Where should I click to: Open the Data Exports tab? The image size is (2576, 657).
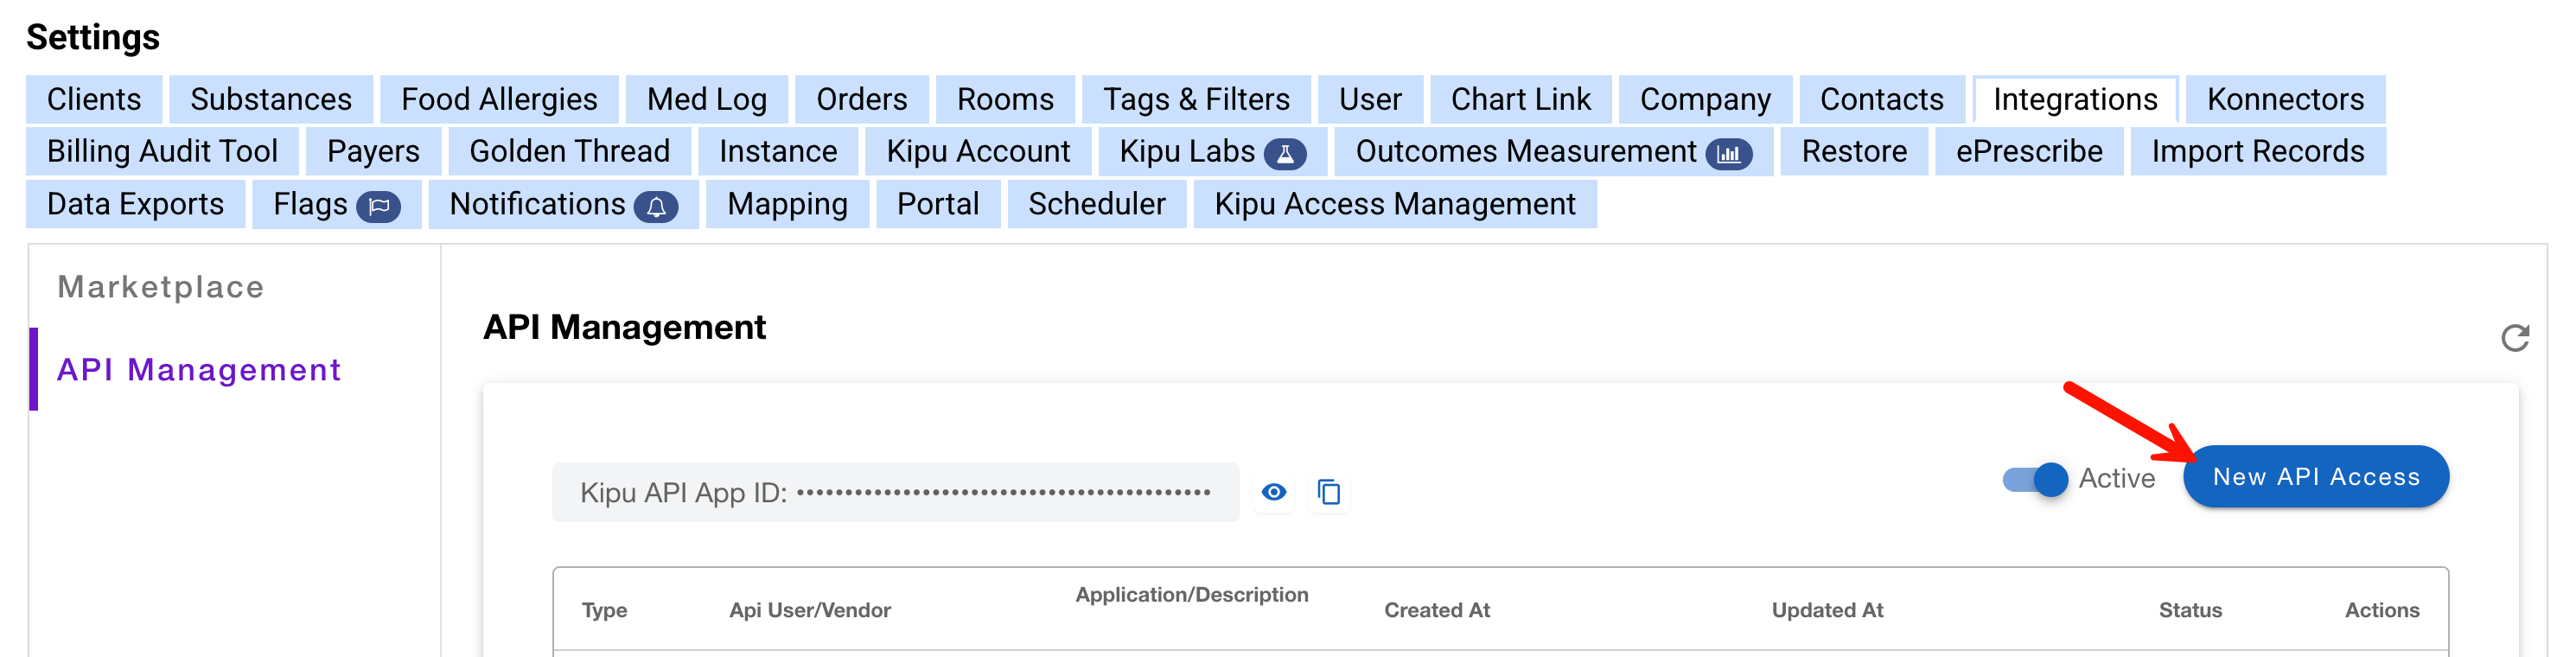[135, 204]
